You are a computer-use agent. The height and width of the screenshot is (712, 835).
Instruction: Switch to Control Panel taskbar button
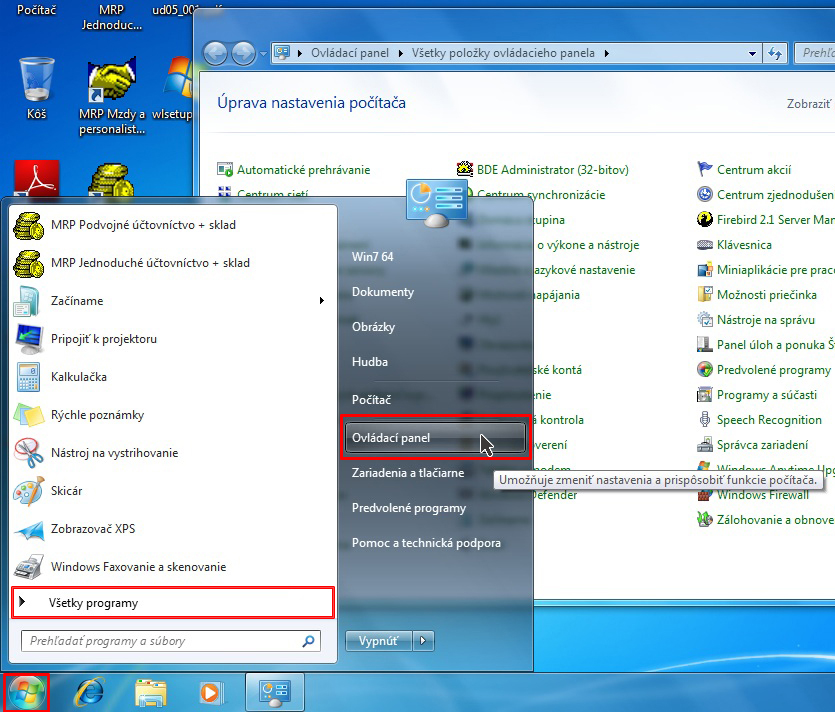tap(275, 692)
